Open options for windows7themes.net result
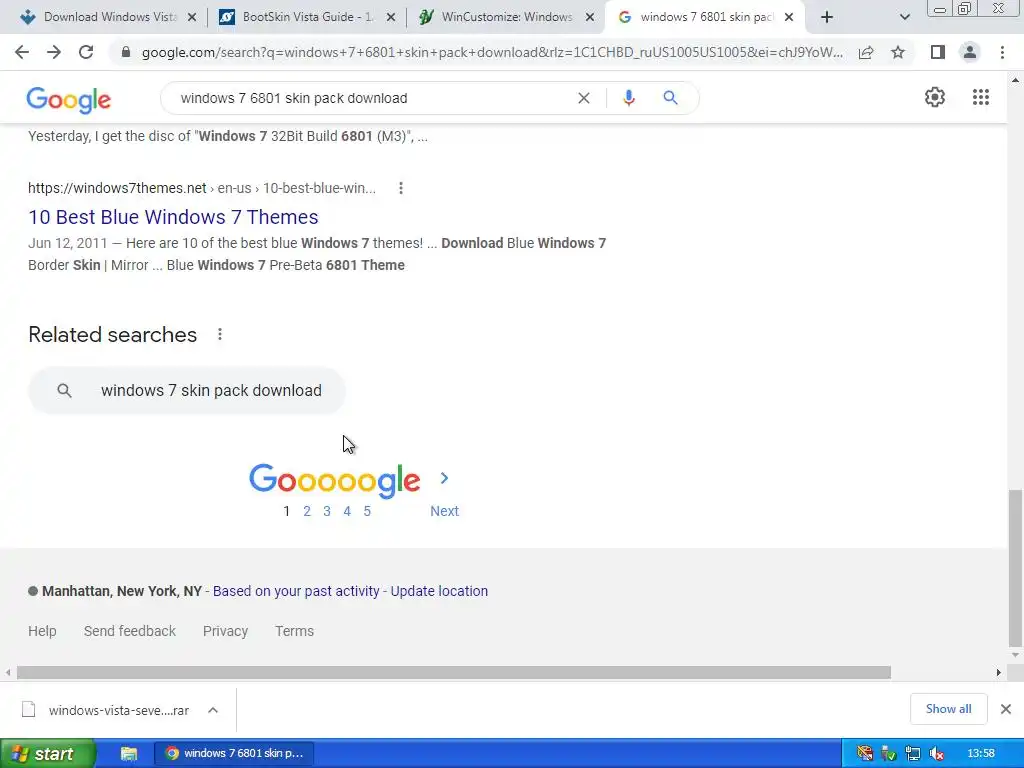This screenshot has width=1024, height=768. 401,188
